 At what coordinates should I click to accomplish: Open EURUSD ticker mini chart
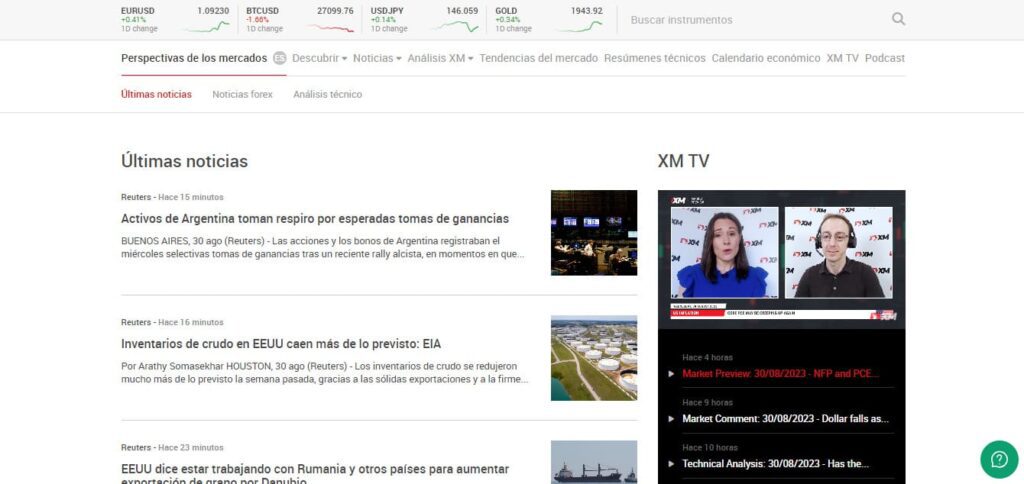click(207, 27)
